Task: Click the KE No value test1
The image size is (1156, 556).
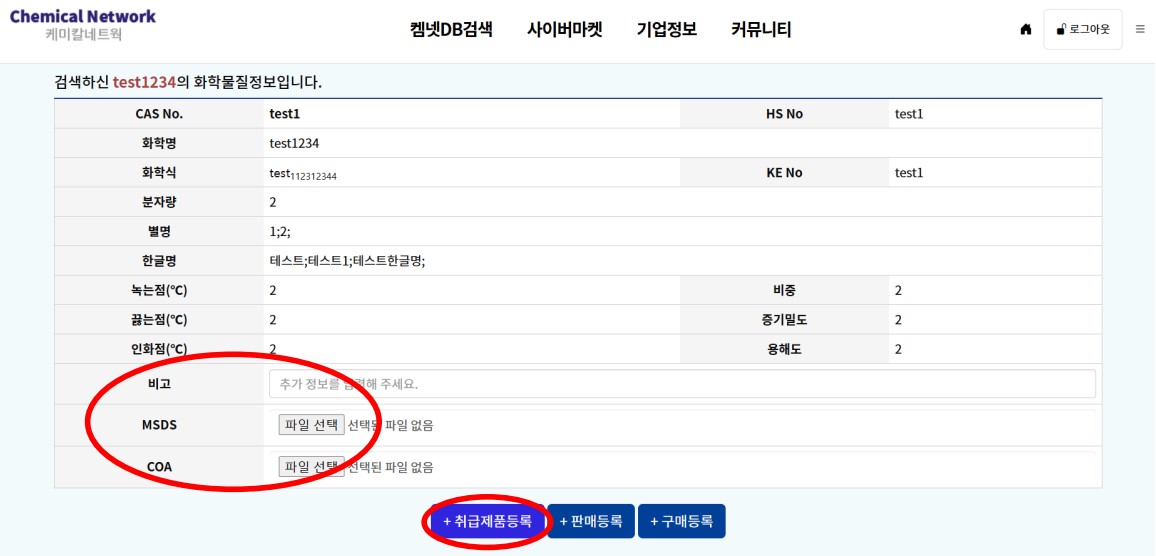Action: click(908, 173)
